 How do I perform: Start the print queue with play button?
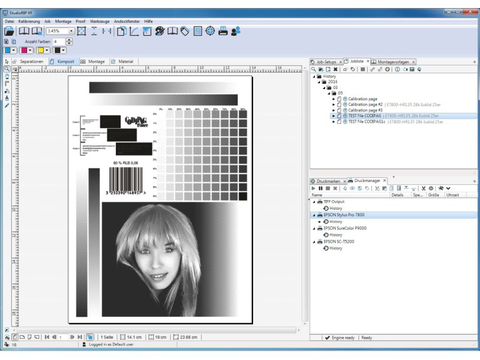pyautogui.click(x=313, y=188)
